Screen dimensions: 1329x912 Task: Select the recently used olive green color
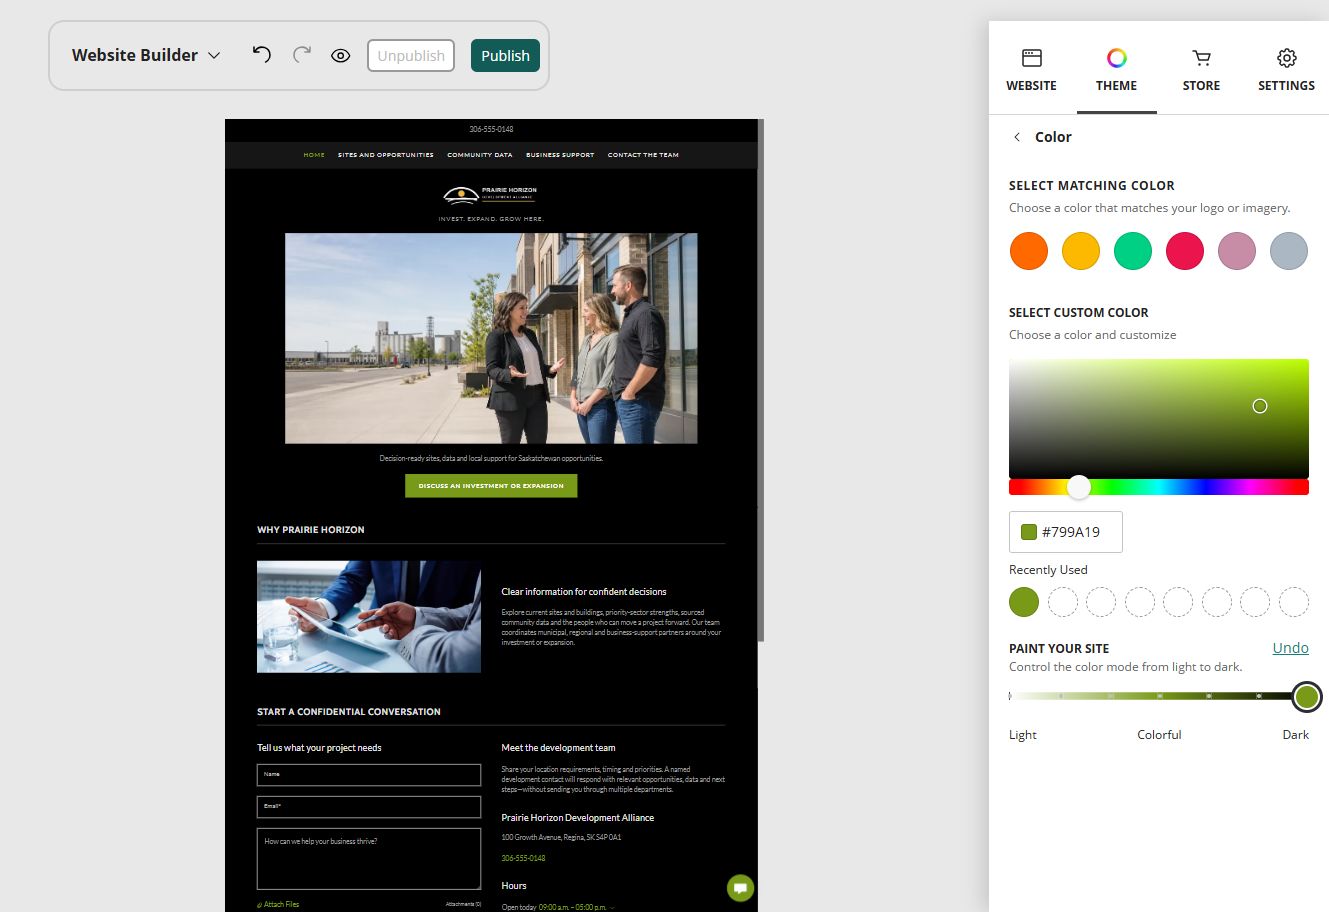(1024, 602)
